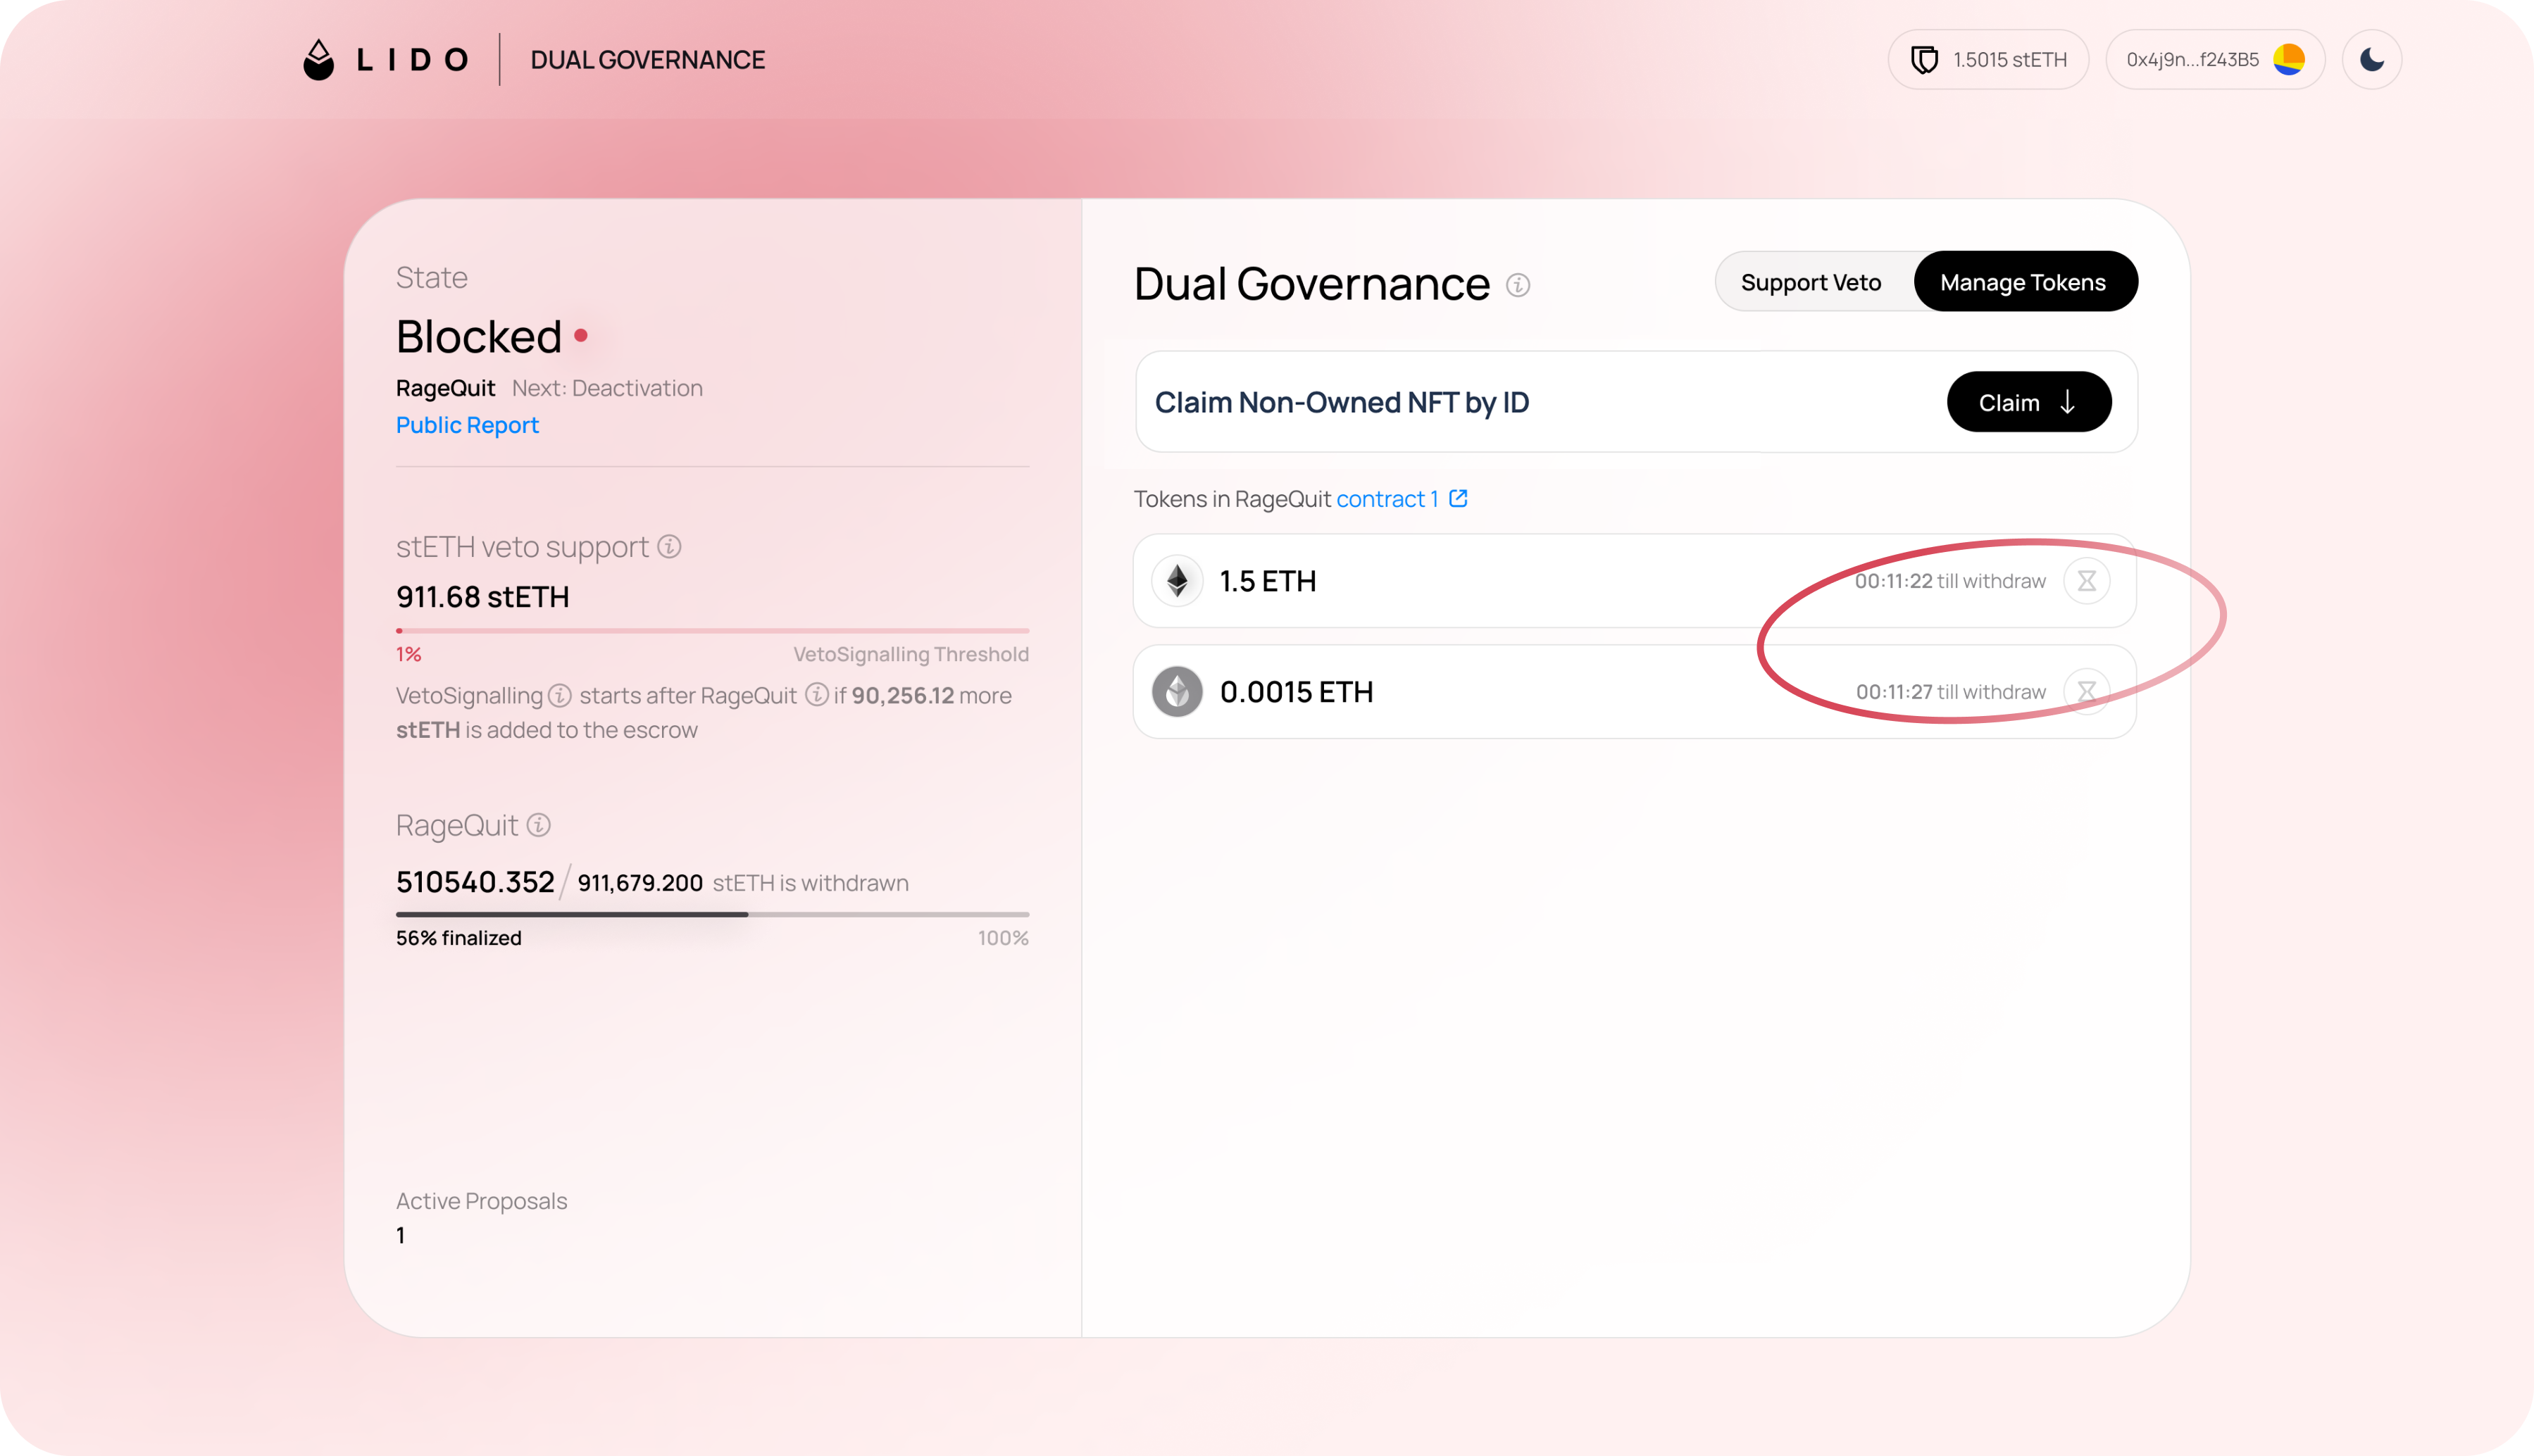This screenshot has height=1456, width=2534.
Task: Open wallet 0x4j9n...f243B5 account menu
Action: 2215,60
